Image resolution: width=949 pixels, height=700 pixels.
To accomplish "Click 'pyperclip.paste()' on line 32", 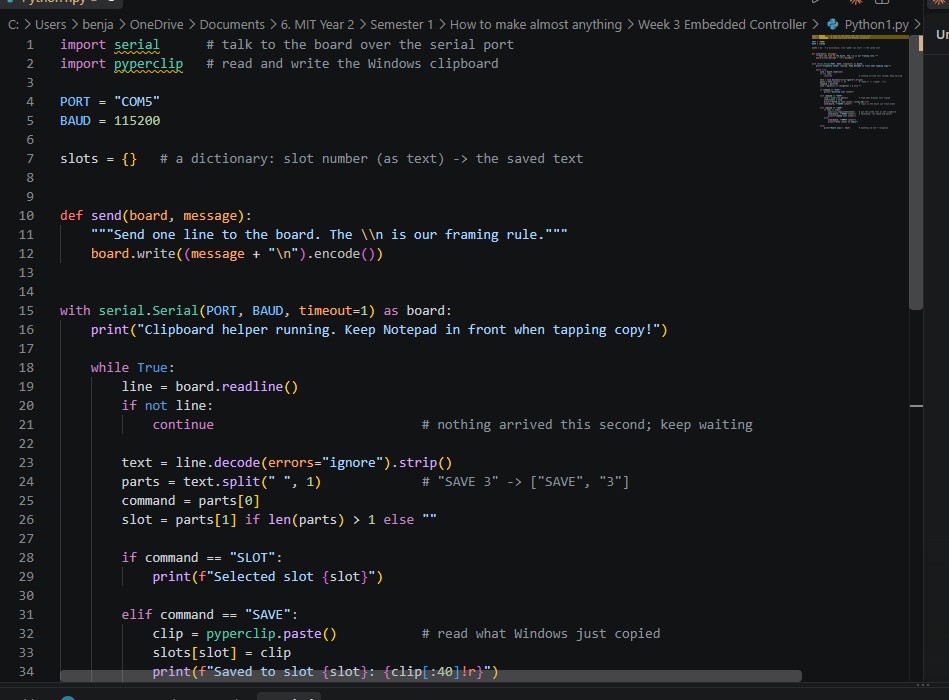I will click(x=271, y=633).
